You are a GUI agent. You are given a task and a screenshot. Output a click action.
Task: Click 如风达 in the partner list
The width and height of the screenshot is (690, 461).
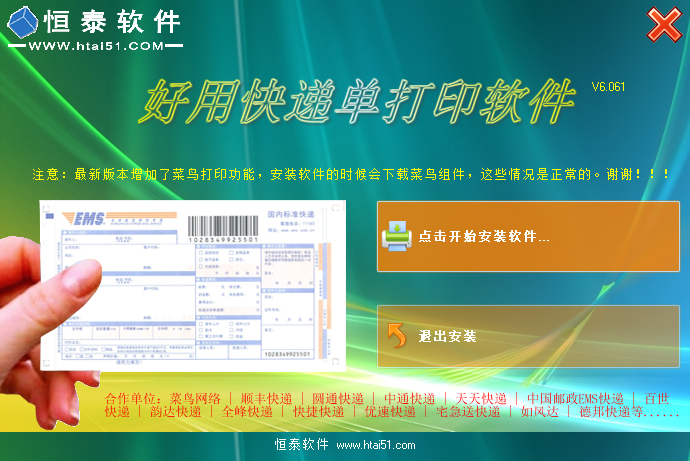click(540, 412)
